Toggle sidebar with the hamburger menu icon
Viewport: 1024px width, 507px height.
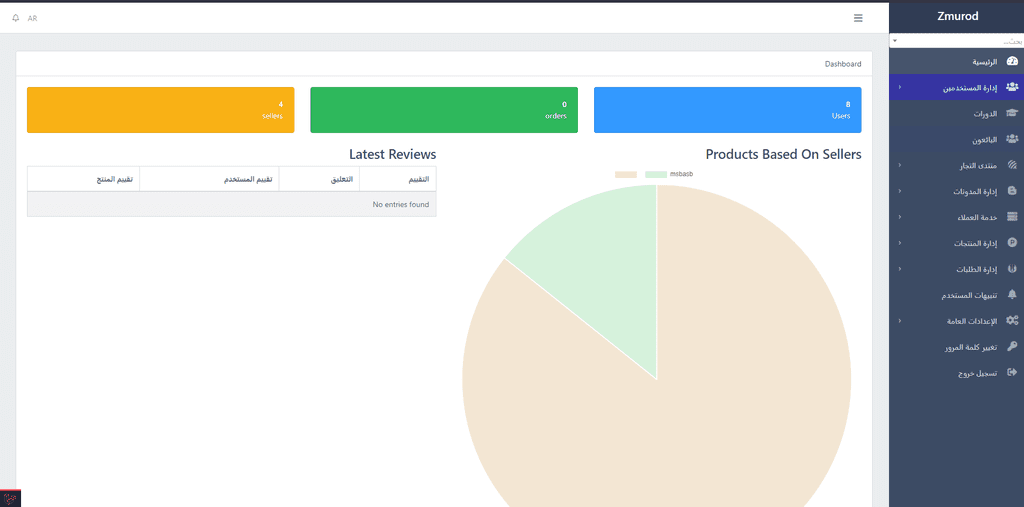858,18
